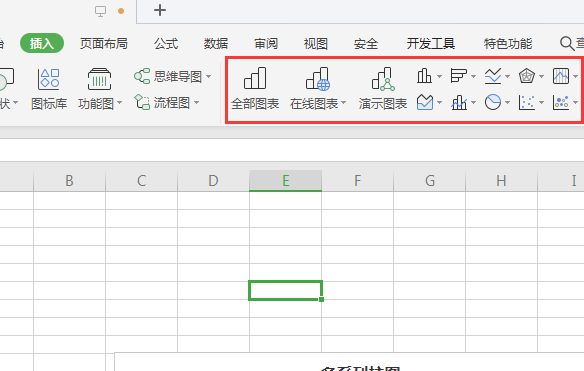Insert a pie chart

pyautogui.click(x=493, y=102)
